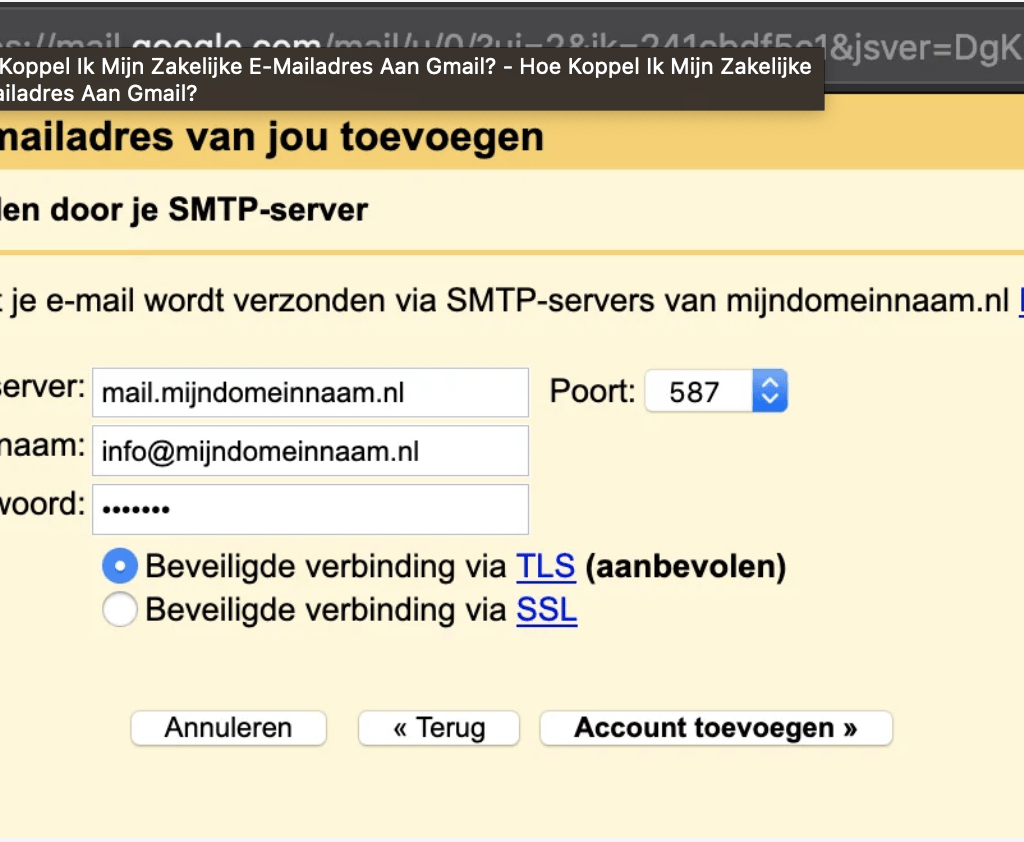Click the 'Beveiligde verbinding via' SSL label text
This screenshot has height=842, width=1024.
pyautogui.click(x=326, y=609)
